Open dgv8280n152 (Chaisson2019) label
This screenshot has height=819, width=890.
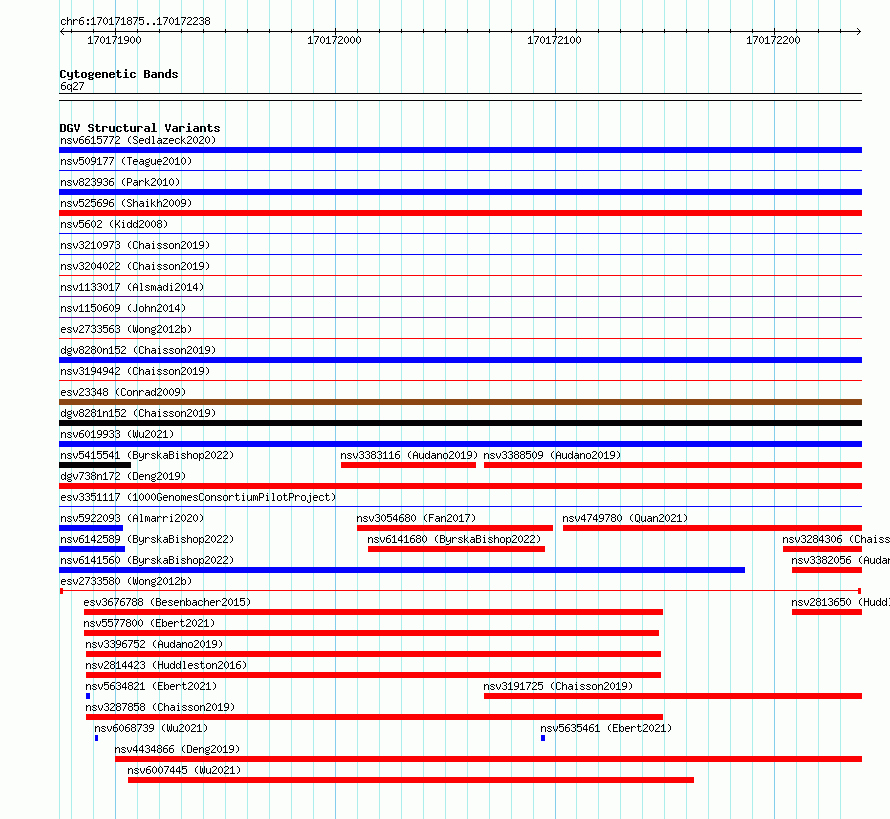(x=138, y=350)
